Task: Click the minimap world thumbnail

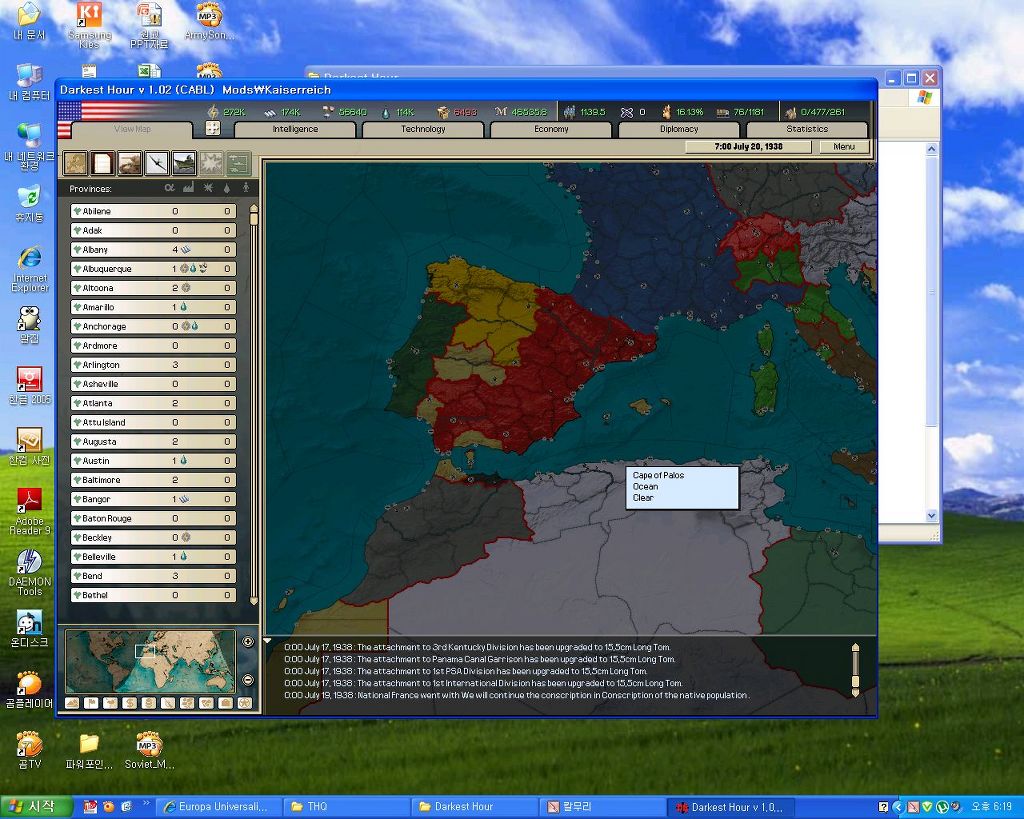Action: coord(150,661)
